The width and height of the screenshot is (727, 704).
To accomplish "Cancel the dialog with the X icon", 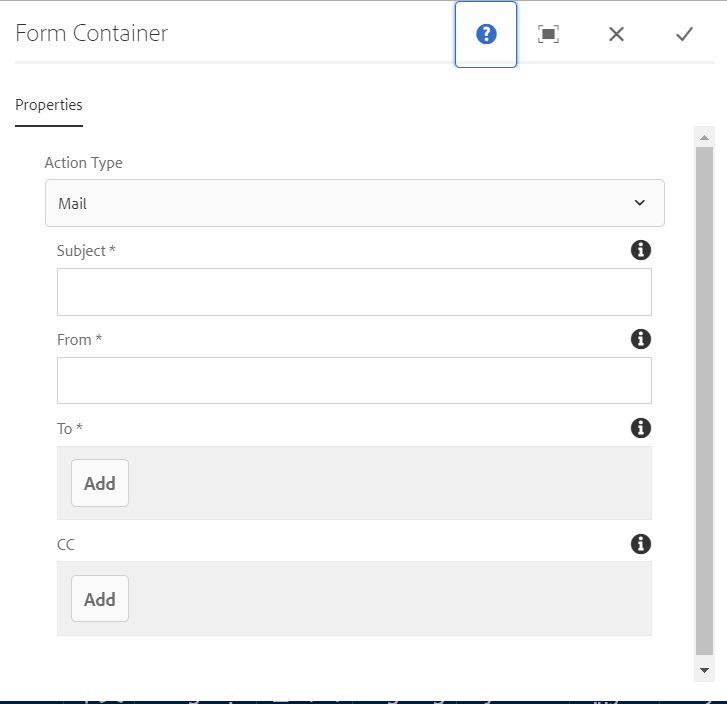I will 616,34.
